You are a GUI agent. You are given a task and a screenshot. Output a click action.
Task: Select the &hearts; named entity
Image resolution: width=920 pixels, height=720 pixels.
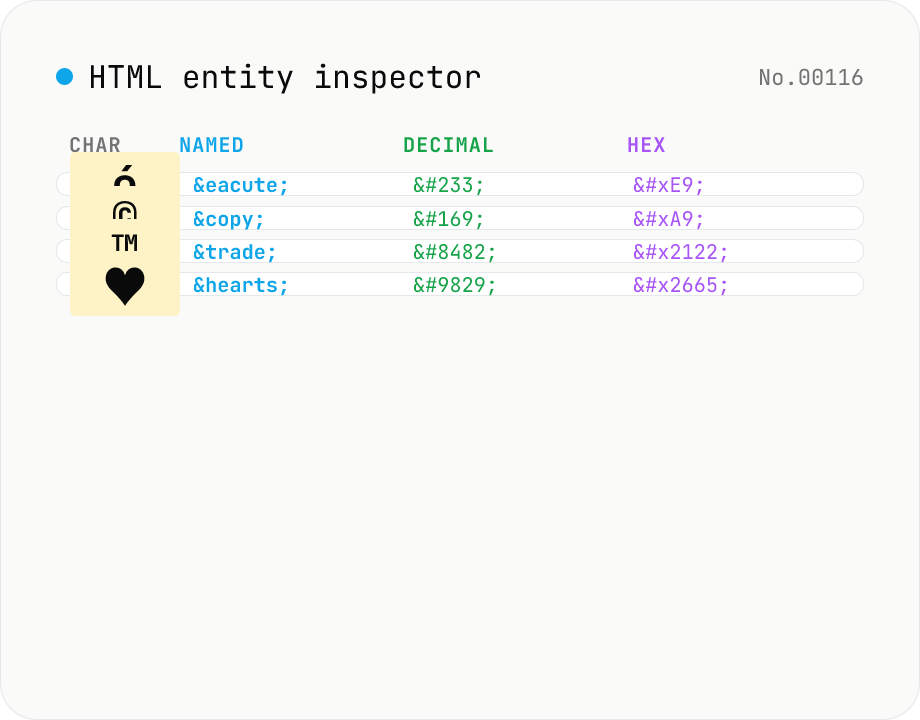(241, 285)
